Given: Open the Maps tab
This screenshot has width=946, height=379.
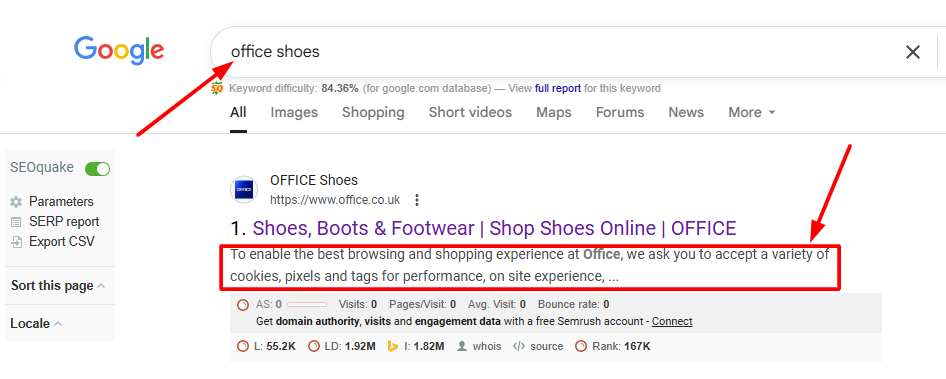Looking at the screenshot, I should pos(554,112).
